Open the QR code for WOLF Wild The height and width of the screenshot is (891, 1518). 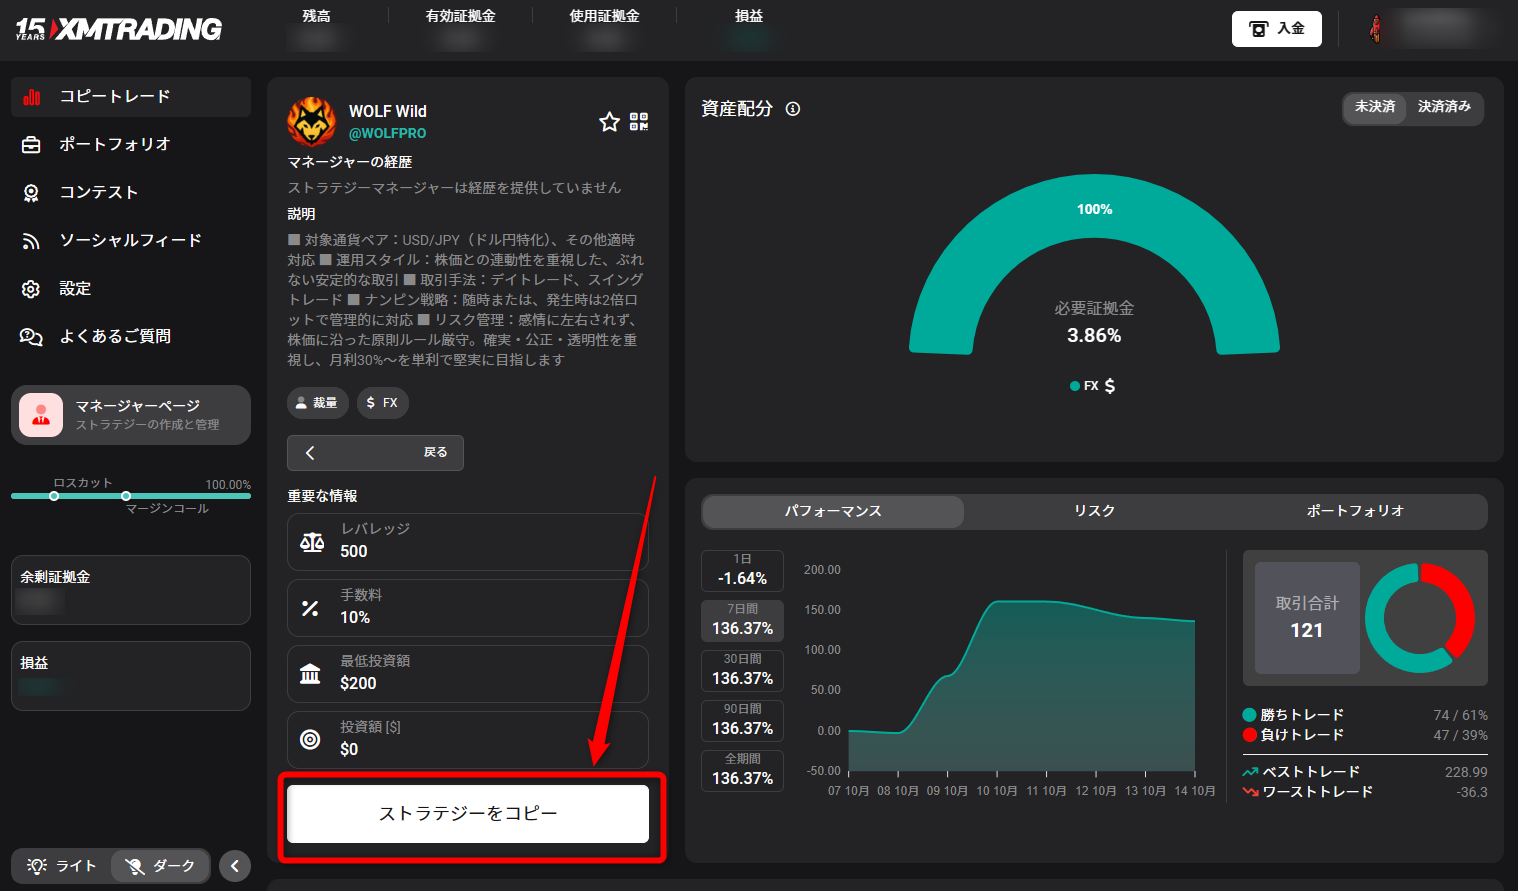(x=639, y=122)
